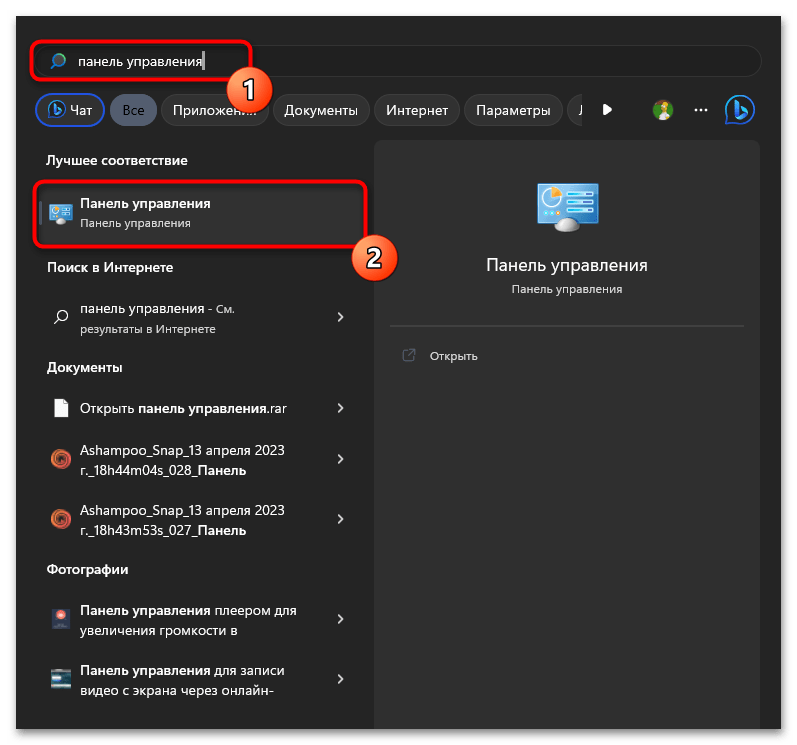The image size is (797, 745).
Task: Click the web search magnifier icon
Action: tap(61, 317)
